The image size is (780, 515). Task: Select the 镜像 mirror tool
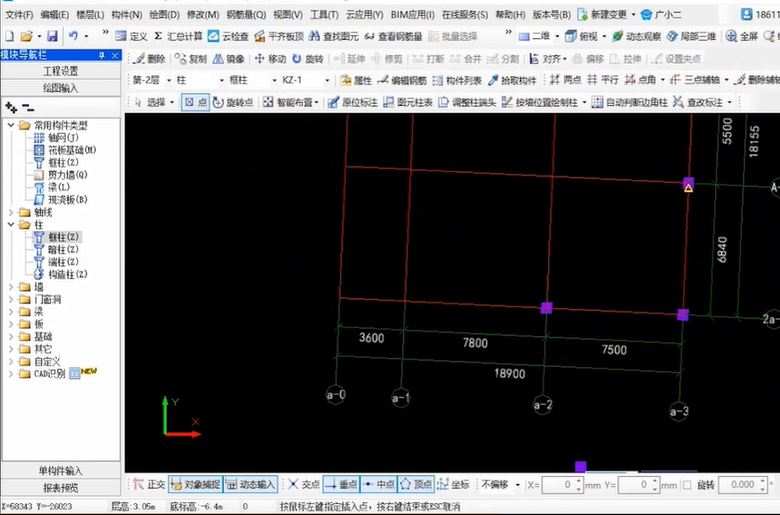(x=229, y=59)
